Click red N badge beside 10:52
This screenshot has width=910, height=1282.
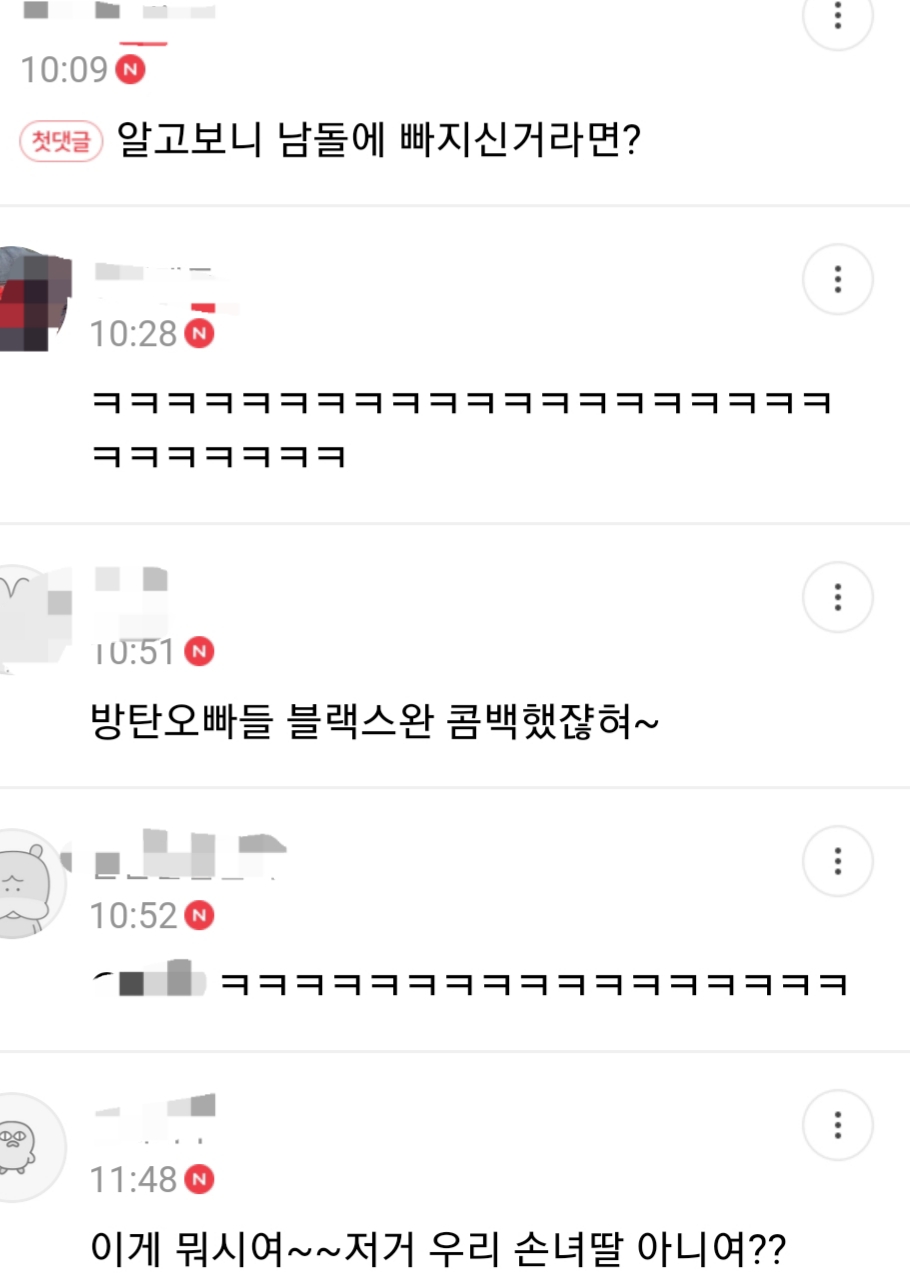tap(200, 915)
